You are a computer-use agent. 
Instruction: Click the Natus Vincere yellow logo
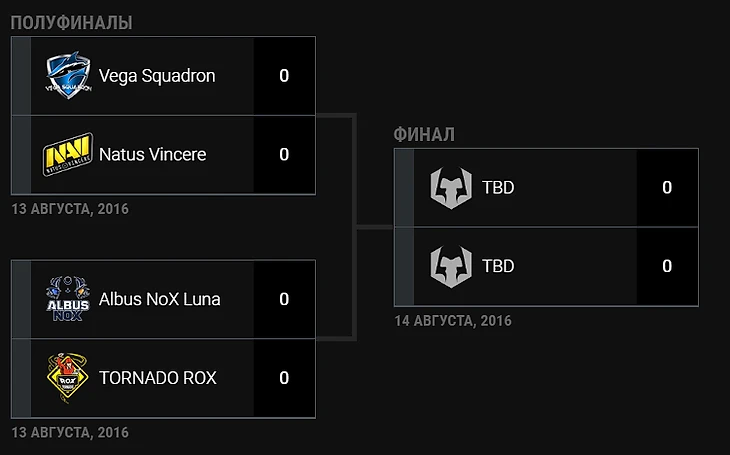pyautogui.click(x=68, y=155)
